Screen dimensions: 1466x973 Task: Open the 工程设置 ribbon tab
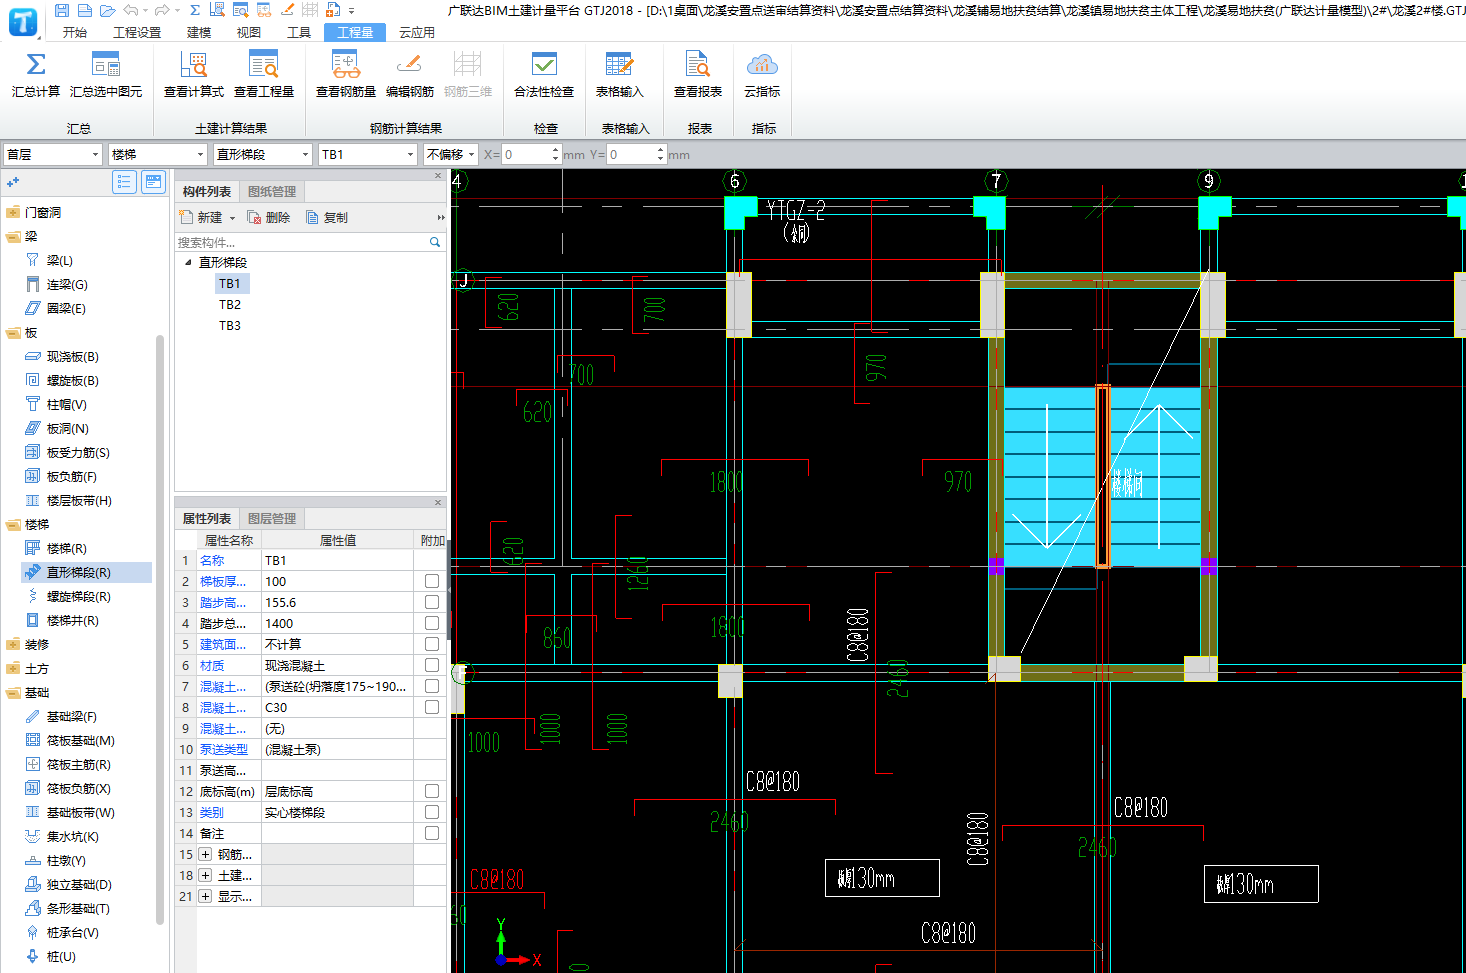tap(137, 32)
